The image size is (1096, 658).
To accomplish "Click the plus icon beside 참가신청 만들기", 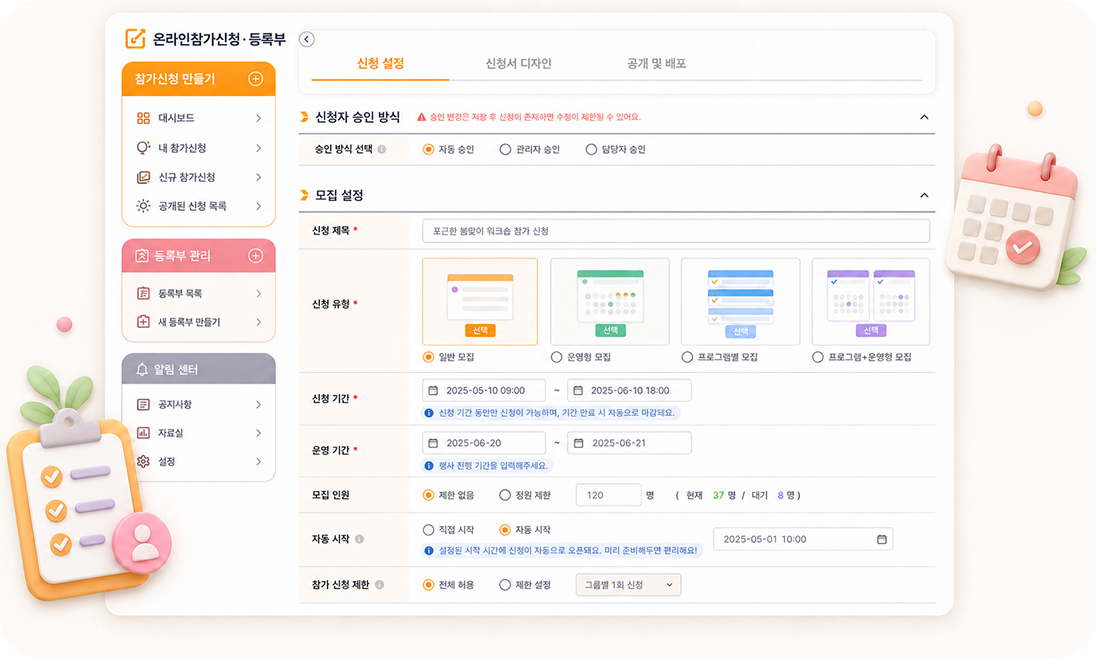I will coord(256,79).
